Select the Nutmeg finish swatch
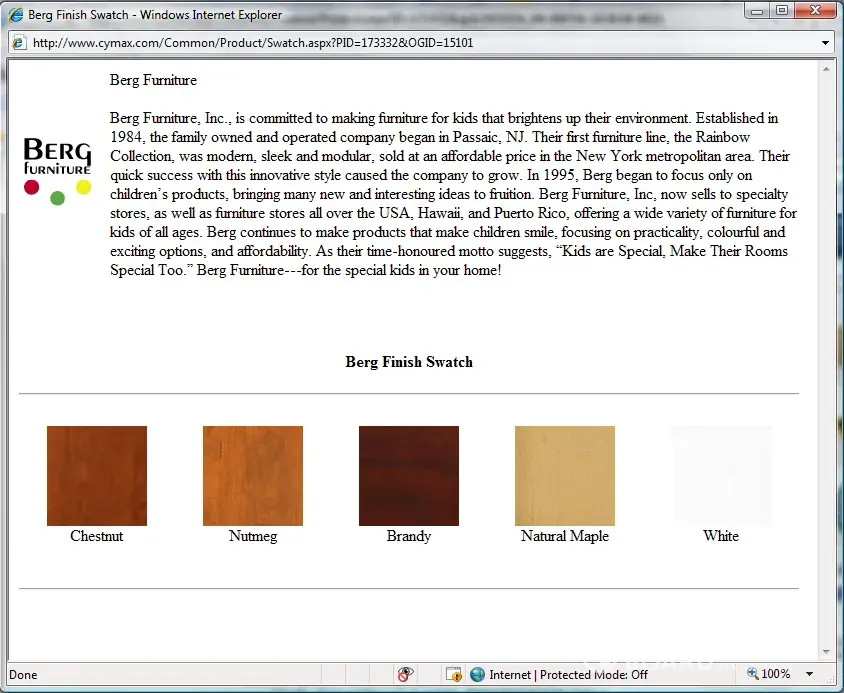844x693 pixels. pos(253,476)
